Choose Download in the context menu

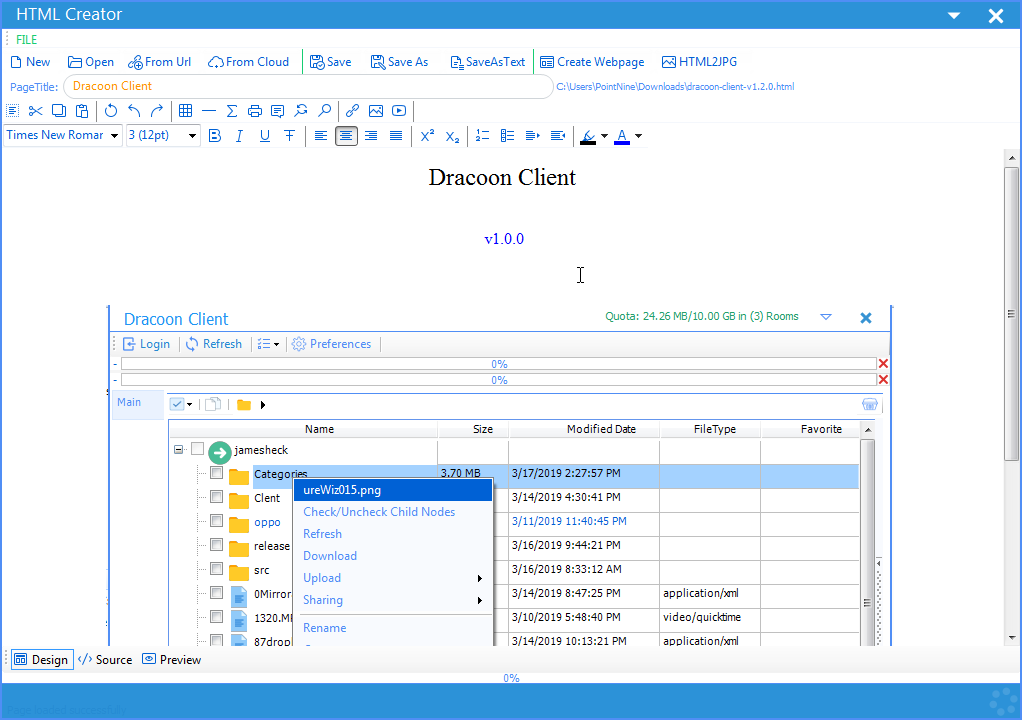pos(330,556)
